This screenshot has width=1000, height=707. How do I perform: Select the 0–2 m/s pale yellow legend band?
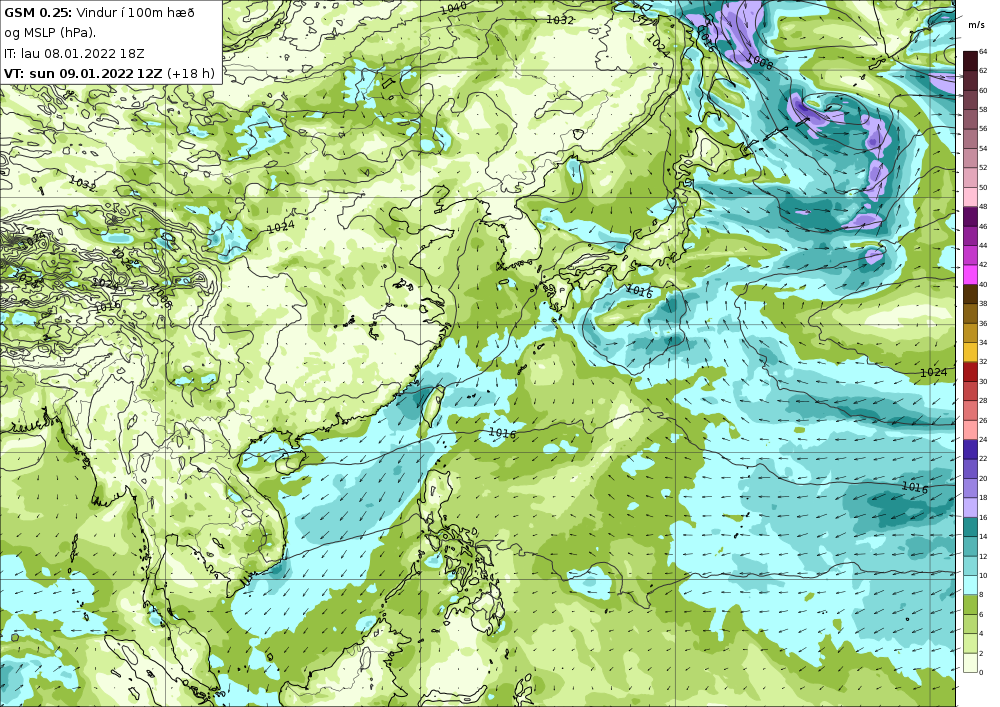[x=970, y=663]
